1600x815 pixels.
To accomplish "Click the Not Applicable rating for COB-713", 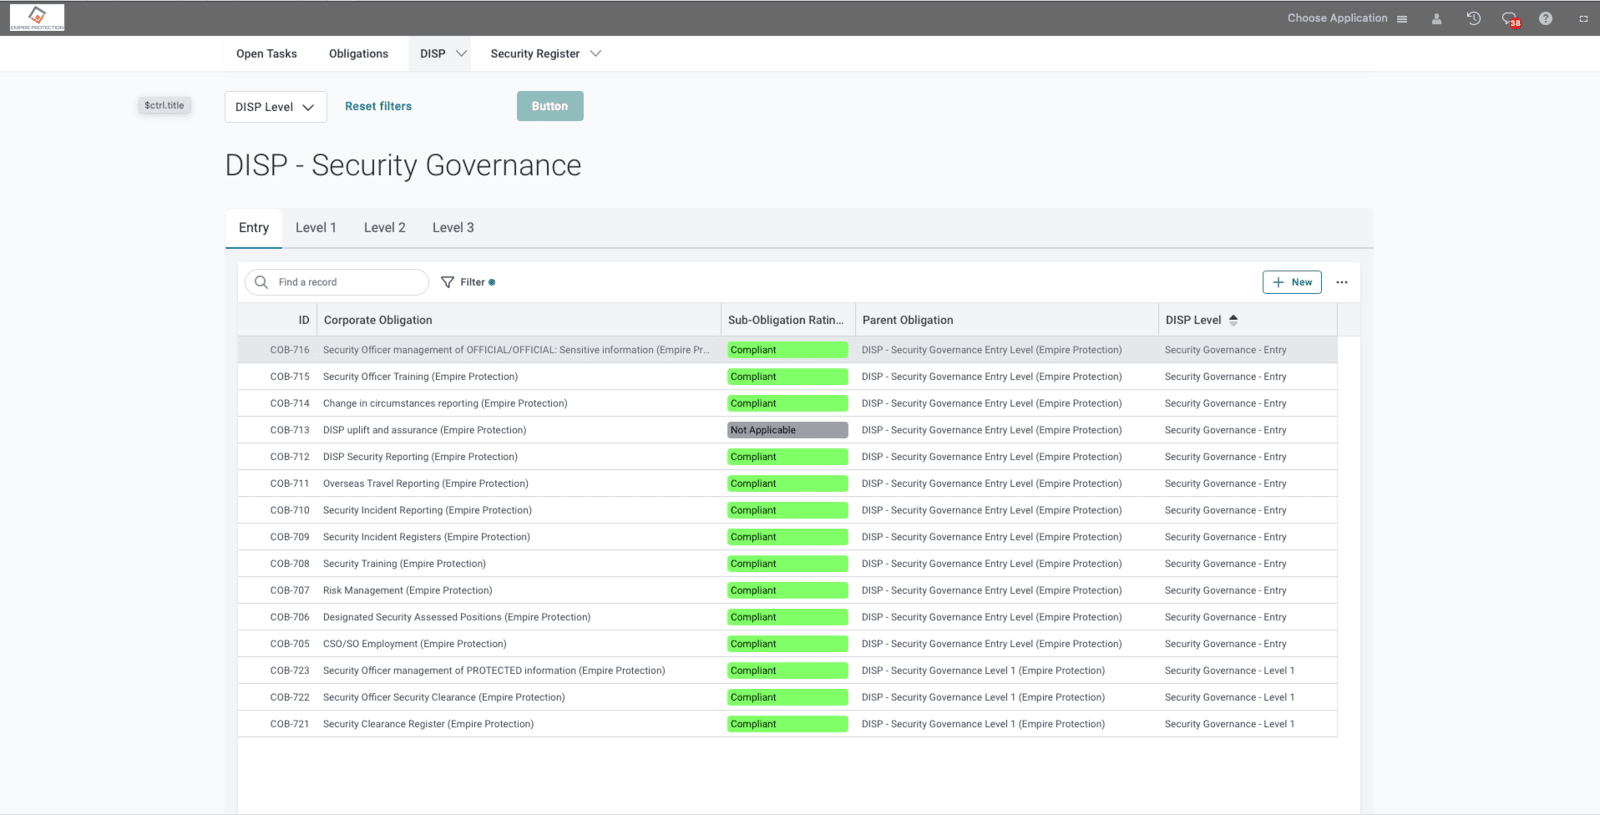I will click(787, 430).
